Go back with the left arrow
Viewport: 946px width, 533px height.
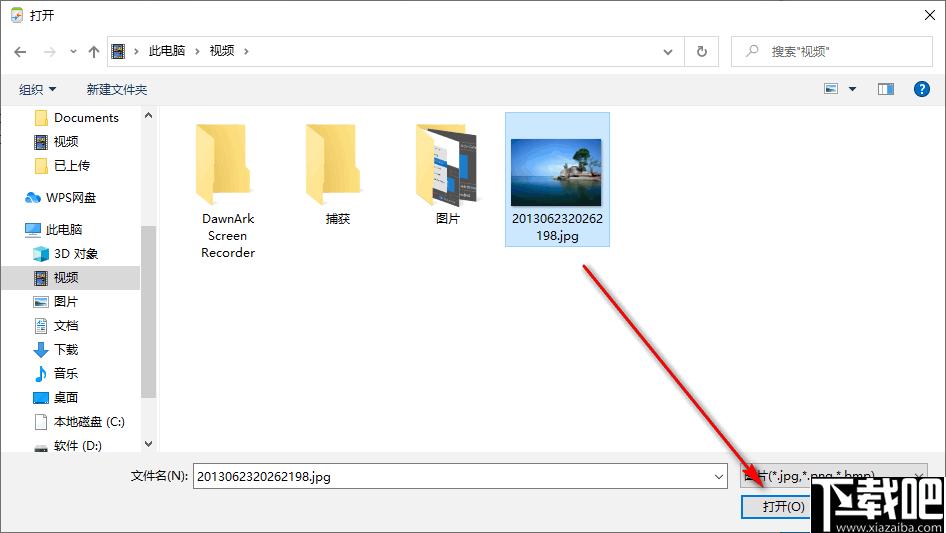20,52
